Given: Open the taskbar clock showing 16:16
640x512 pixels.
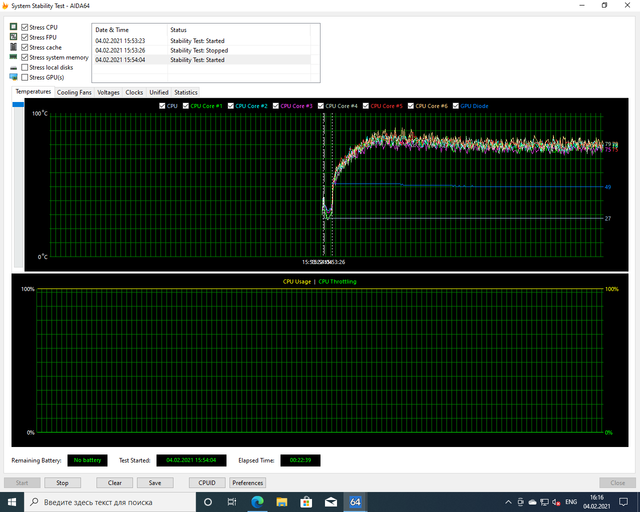Looking at the screenshot, I should [597, 502].
